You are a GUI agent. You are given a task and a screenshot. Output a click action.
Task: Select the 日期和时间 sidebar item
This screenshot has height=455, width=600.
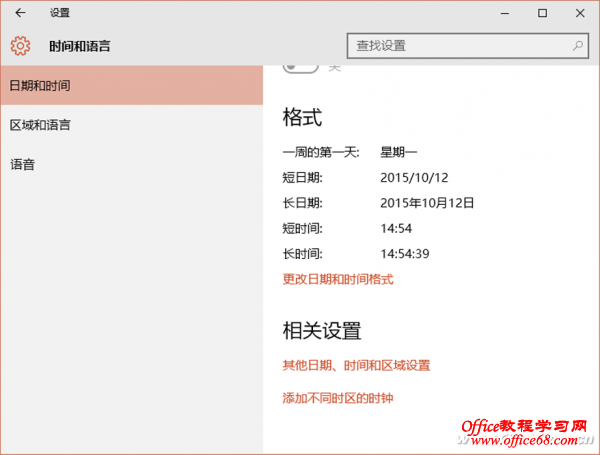(132, 85)
